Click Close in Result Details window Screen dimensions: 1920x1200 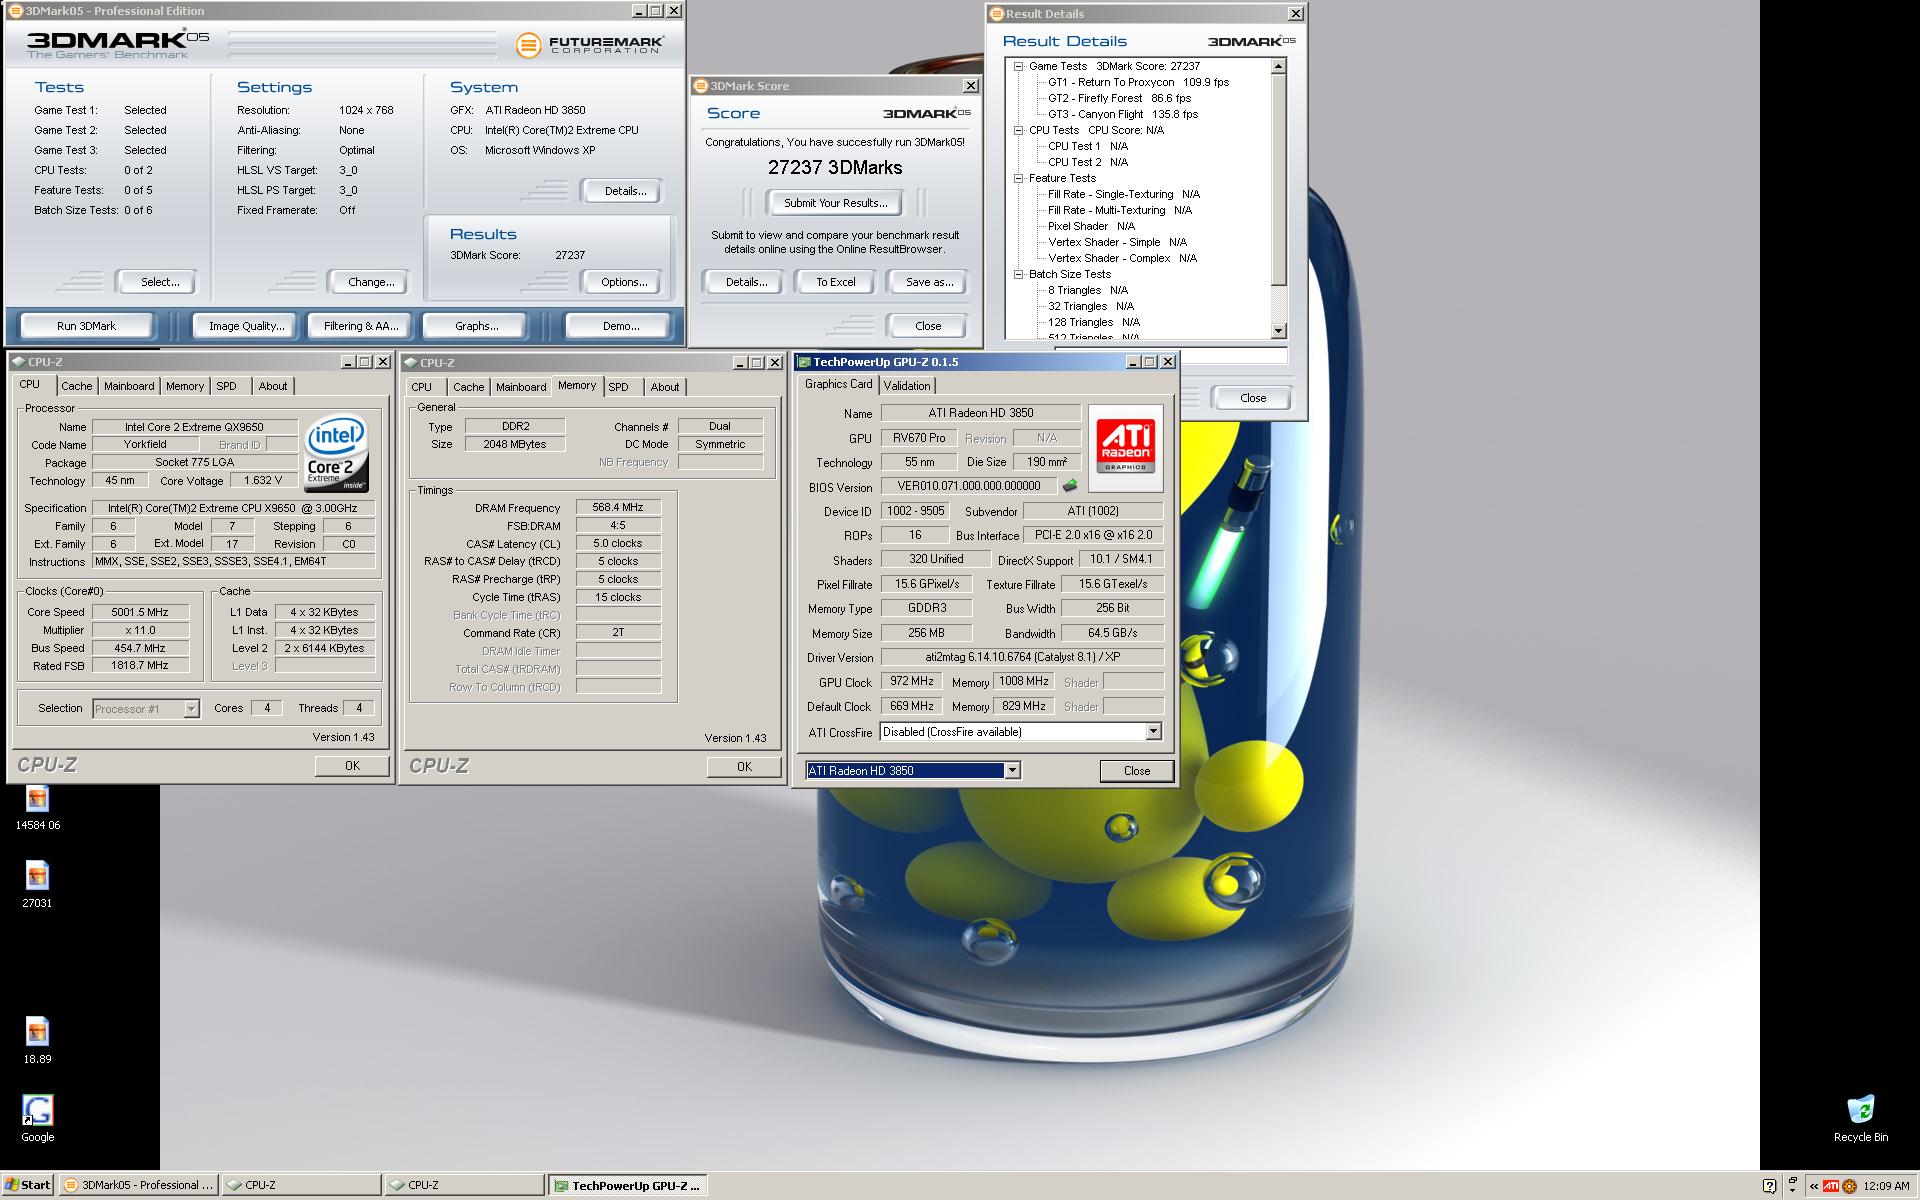tap(1252, 398)
